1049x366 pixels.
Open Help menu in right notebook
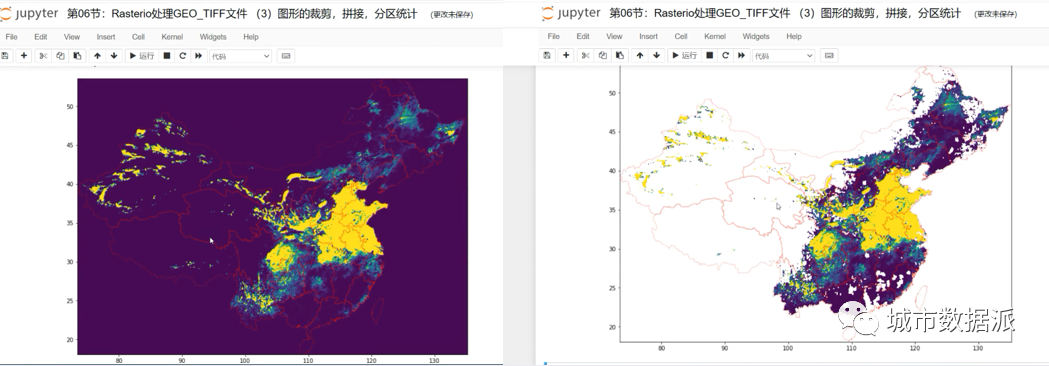pyautogui.click(x=794, y=36)
